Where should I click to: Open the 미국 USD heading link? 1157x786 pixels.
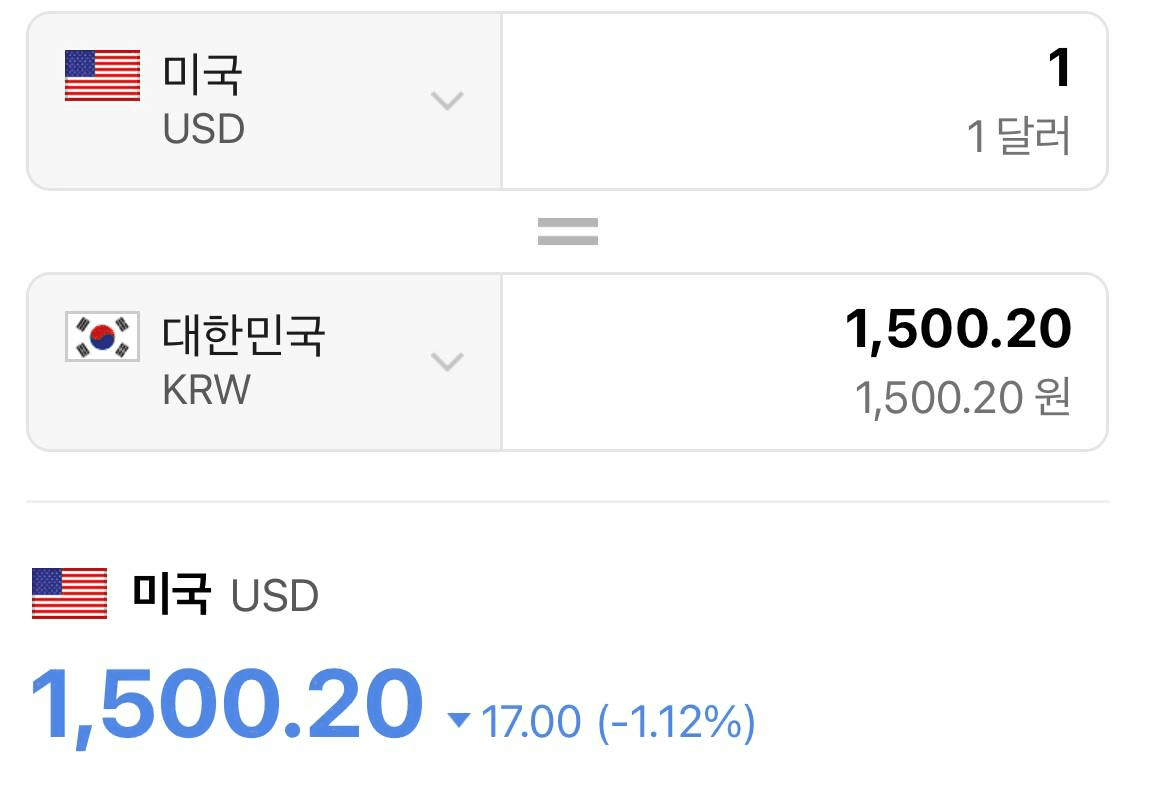[x=175, y=594]
